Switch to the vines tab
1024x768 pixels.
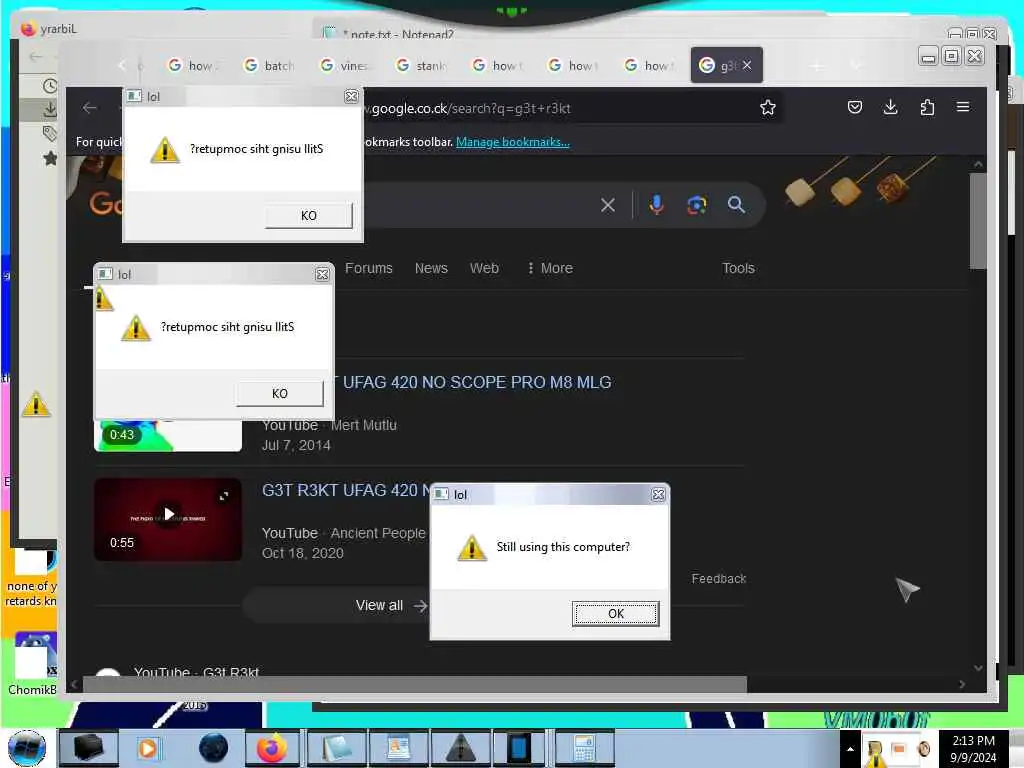[345, 65]
